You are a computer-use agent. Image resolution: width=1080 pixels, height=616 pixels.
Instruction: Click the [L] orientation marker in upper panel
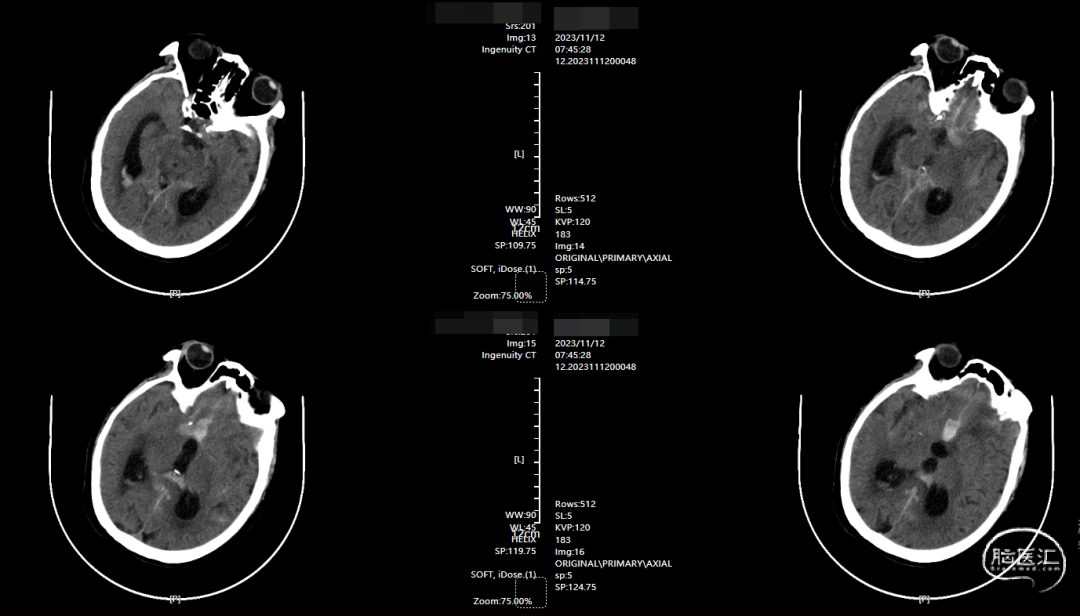click(519, 154)
